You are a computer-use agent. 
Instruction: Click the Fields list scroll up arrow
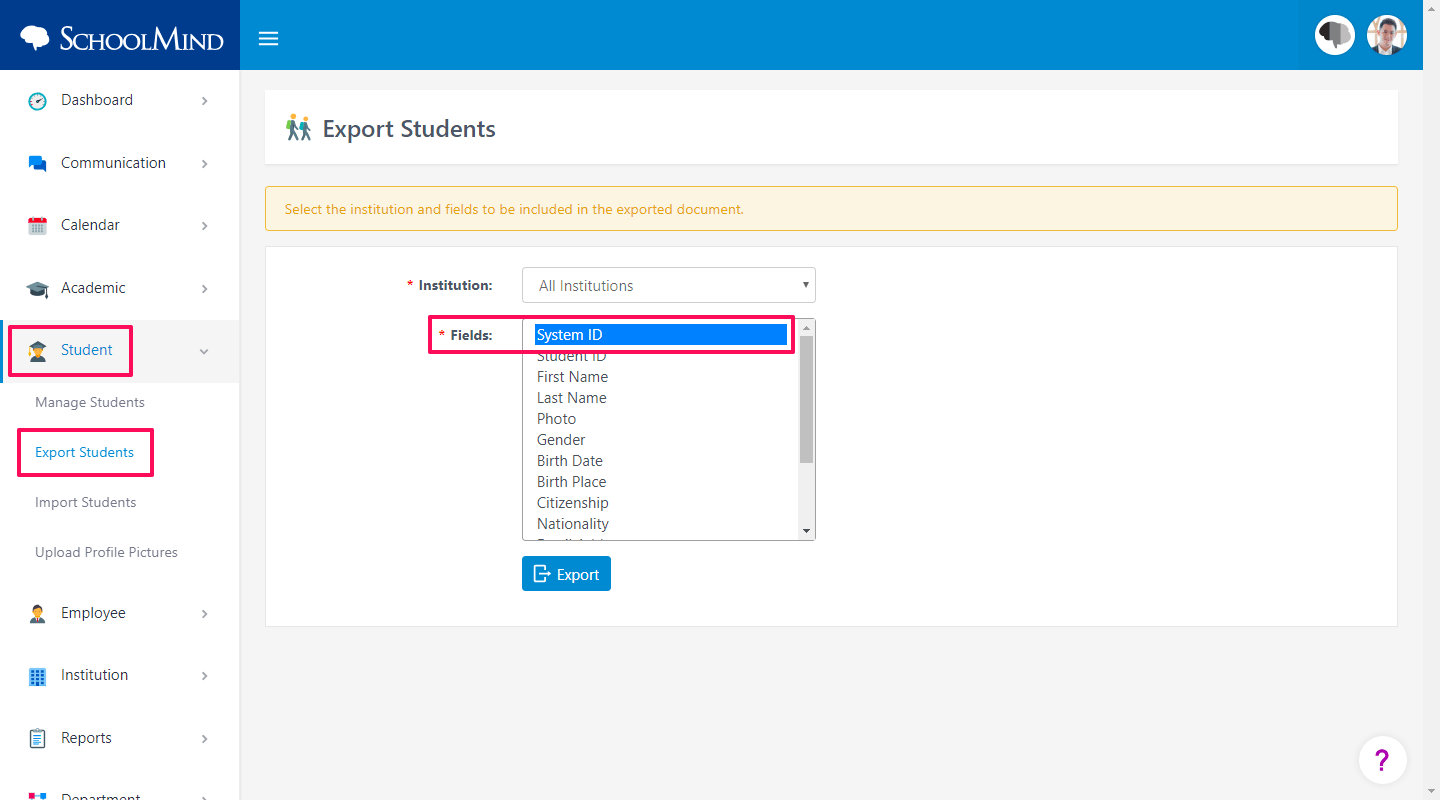(806, 328)
